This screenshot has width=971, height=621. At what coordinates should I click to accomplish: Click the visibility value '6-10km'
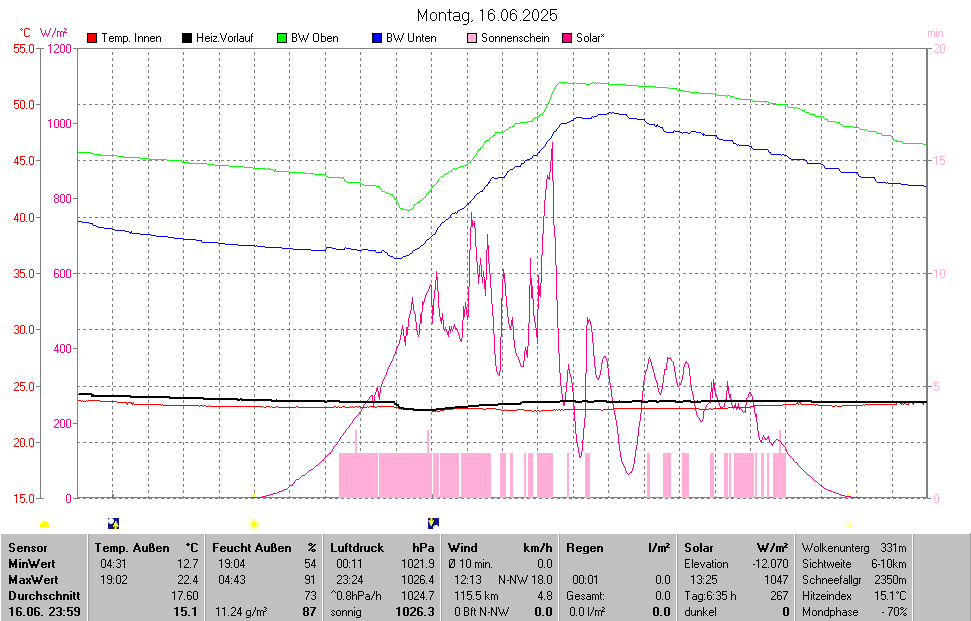[x=889, y=564]
